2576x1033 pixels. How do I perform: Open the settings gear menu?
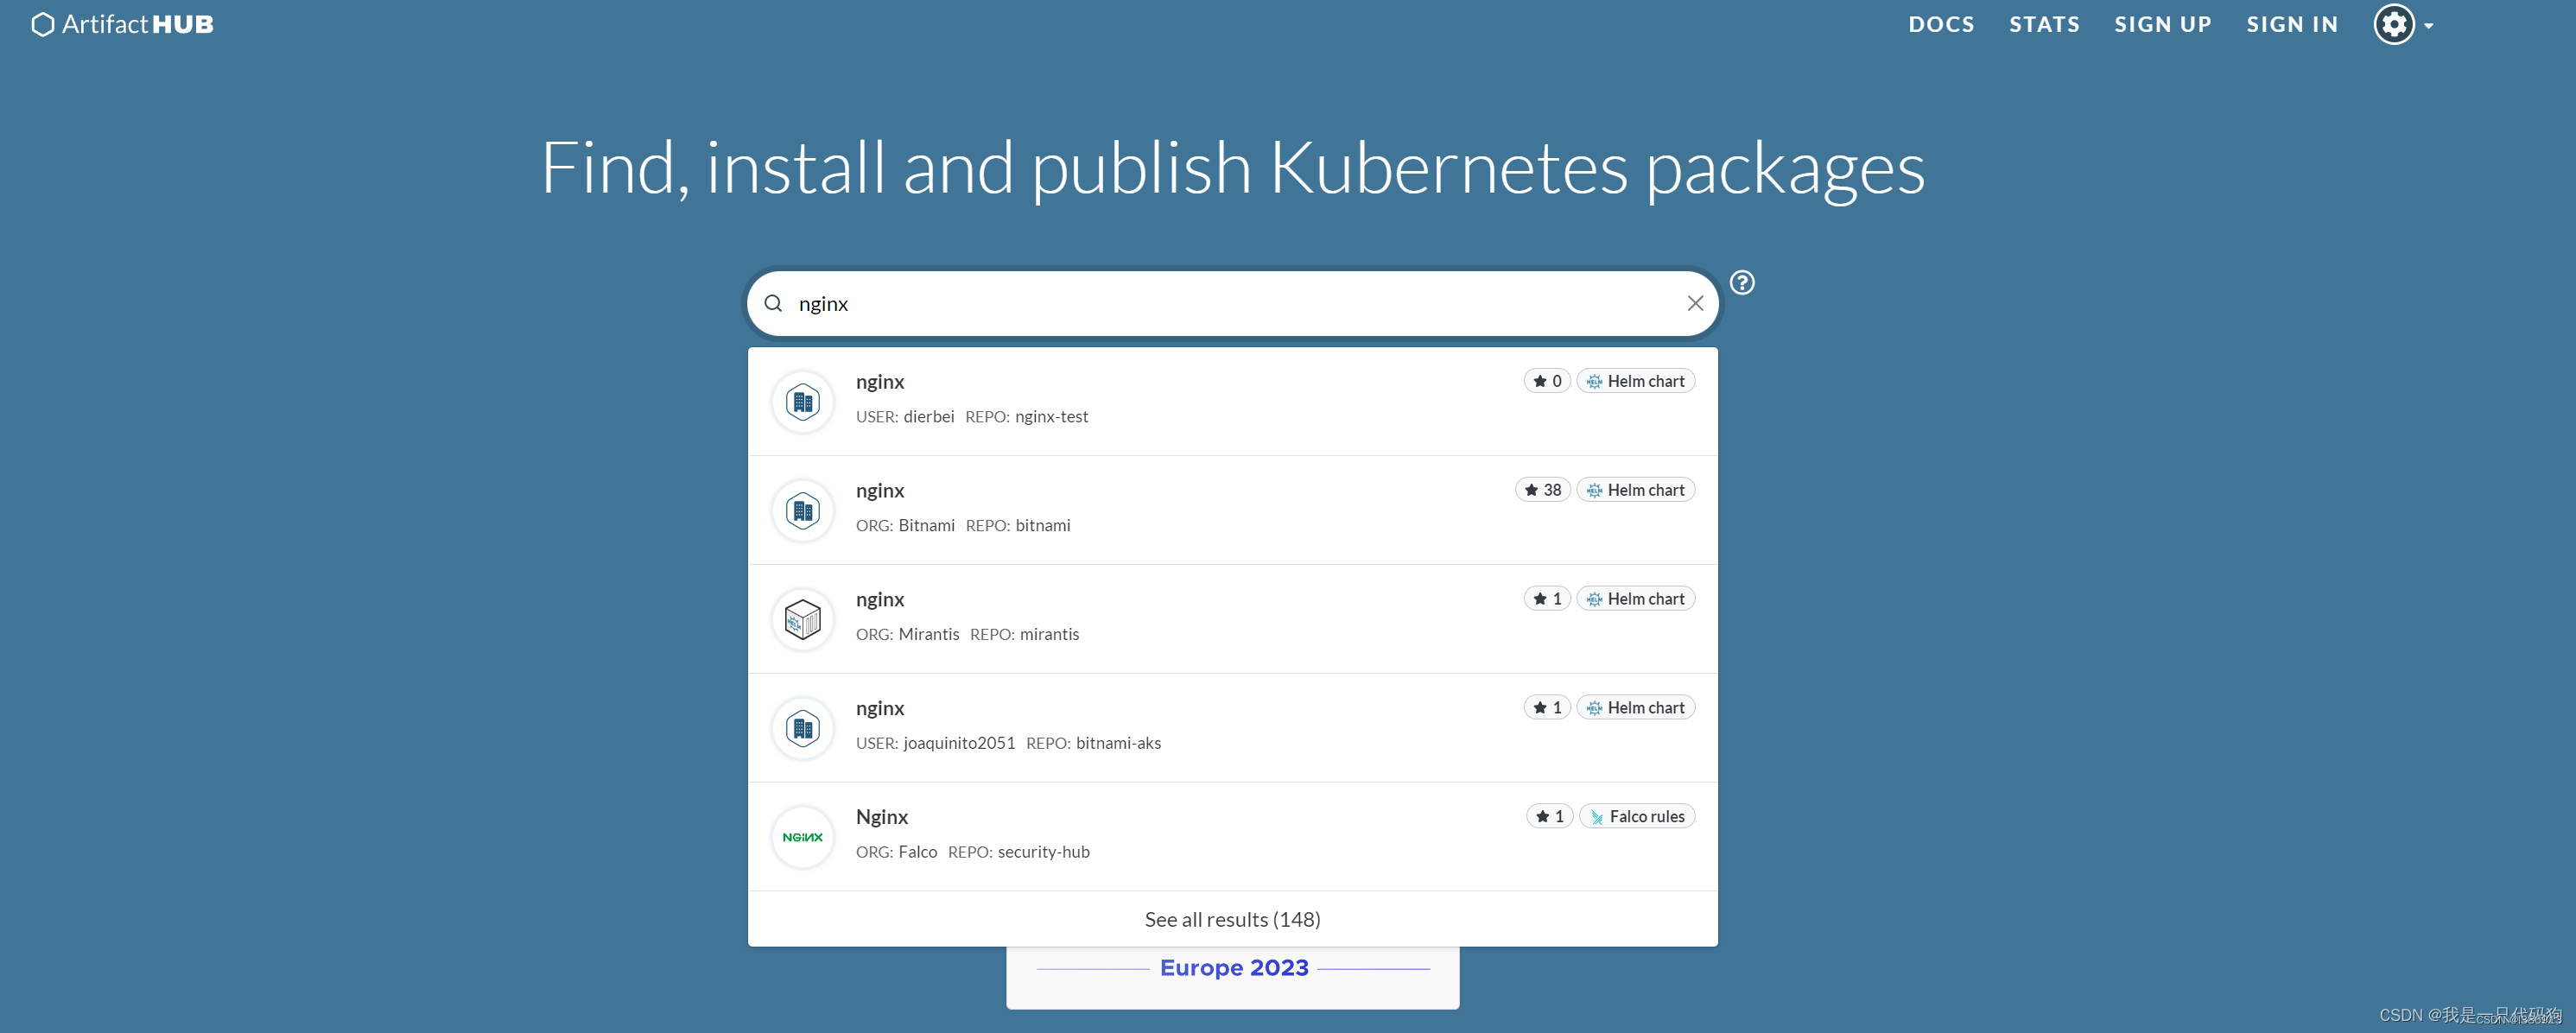pyautogui.click(x=2394, y=24)
